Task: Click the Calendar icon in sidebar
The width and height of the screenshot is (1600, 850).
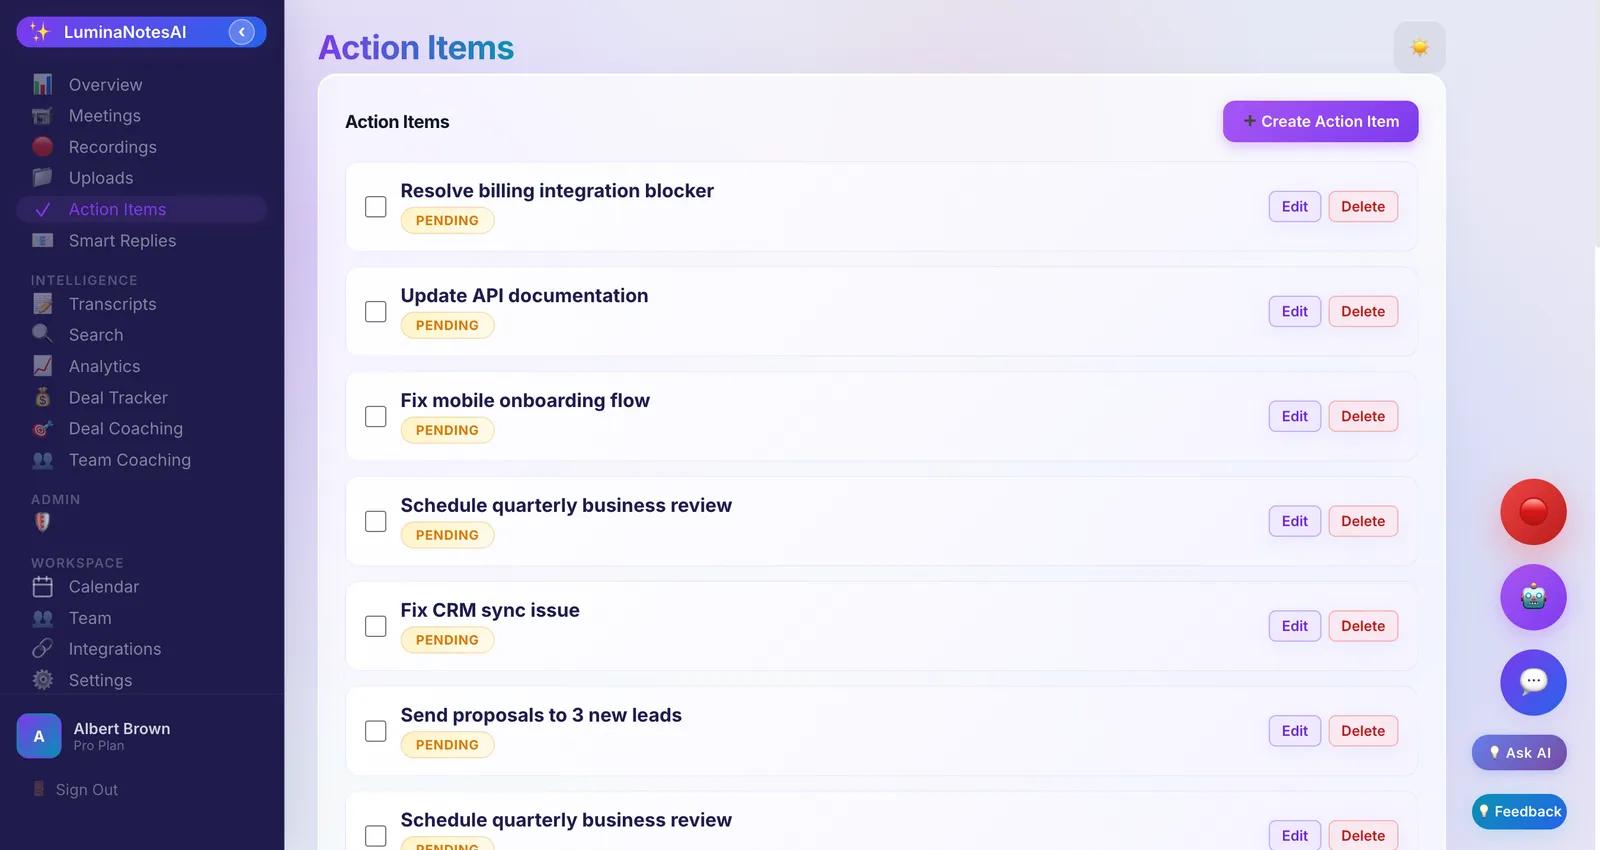Action: [42, 587]
